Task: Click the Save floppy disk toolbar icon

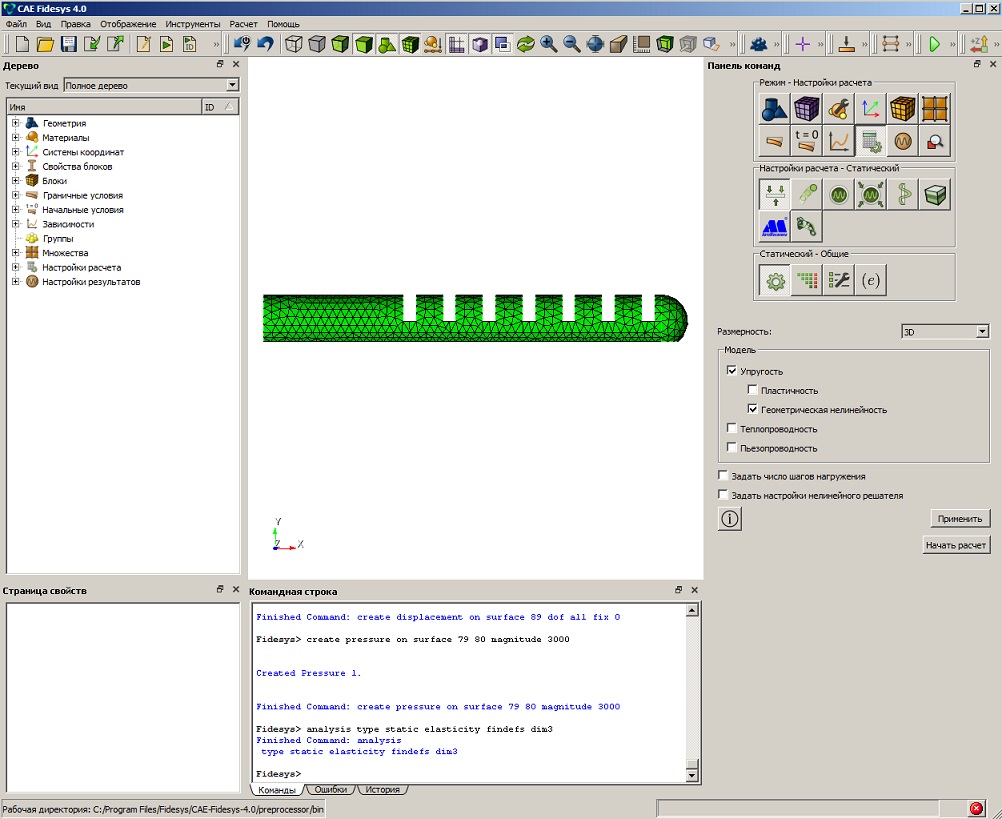Action: click(68, 44)
